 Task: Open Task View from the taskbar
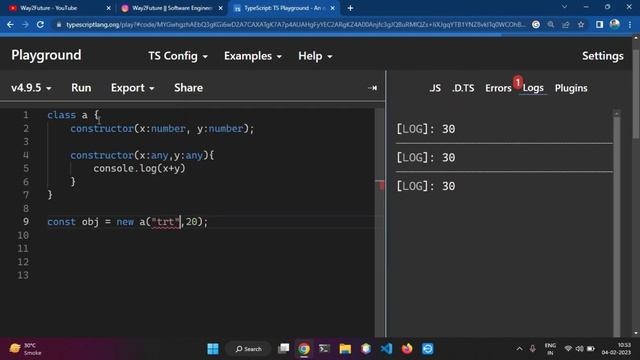[x=284, y=349]
